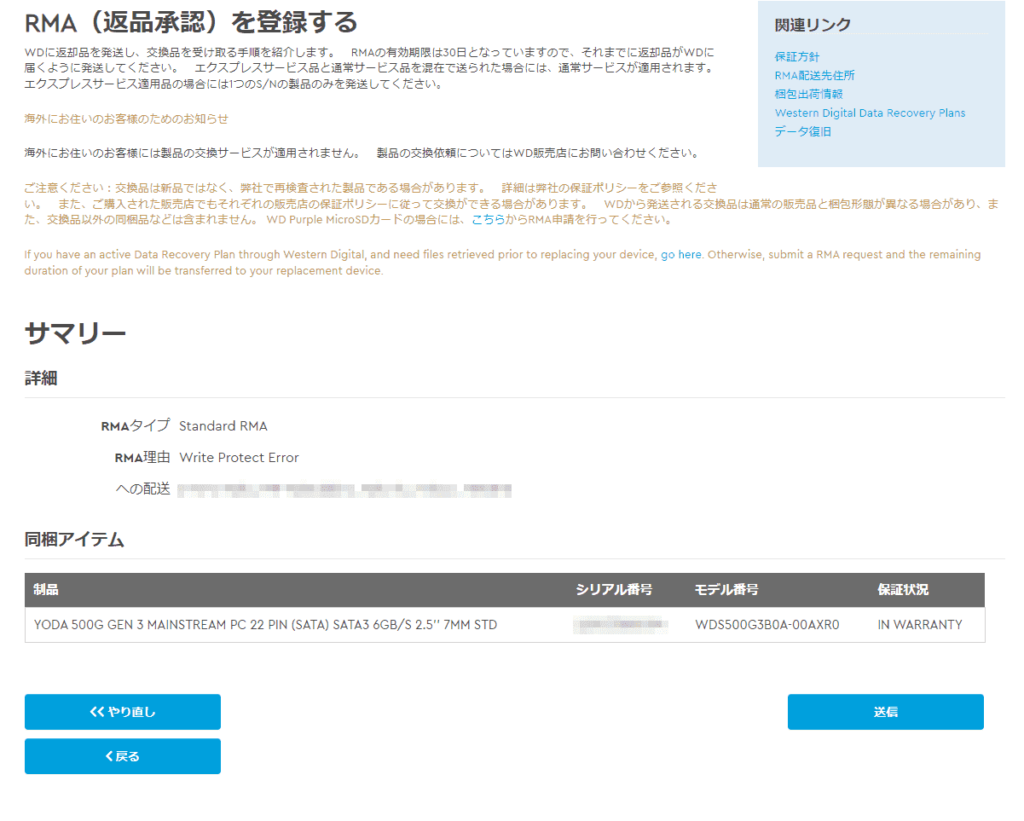Follow the こちら link for MicroSD RMA
The height and width of the screenshot is (821, 1024).
coord(488,219)
